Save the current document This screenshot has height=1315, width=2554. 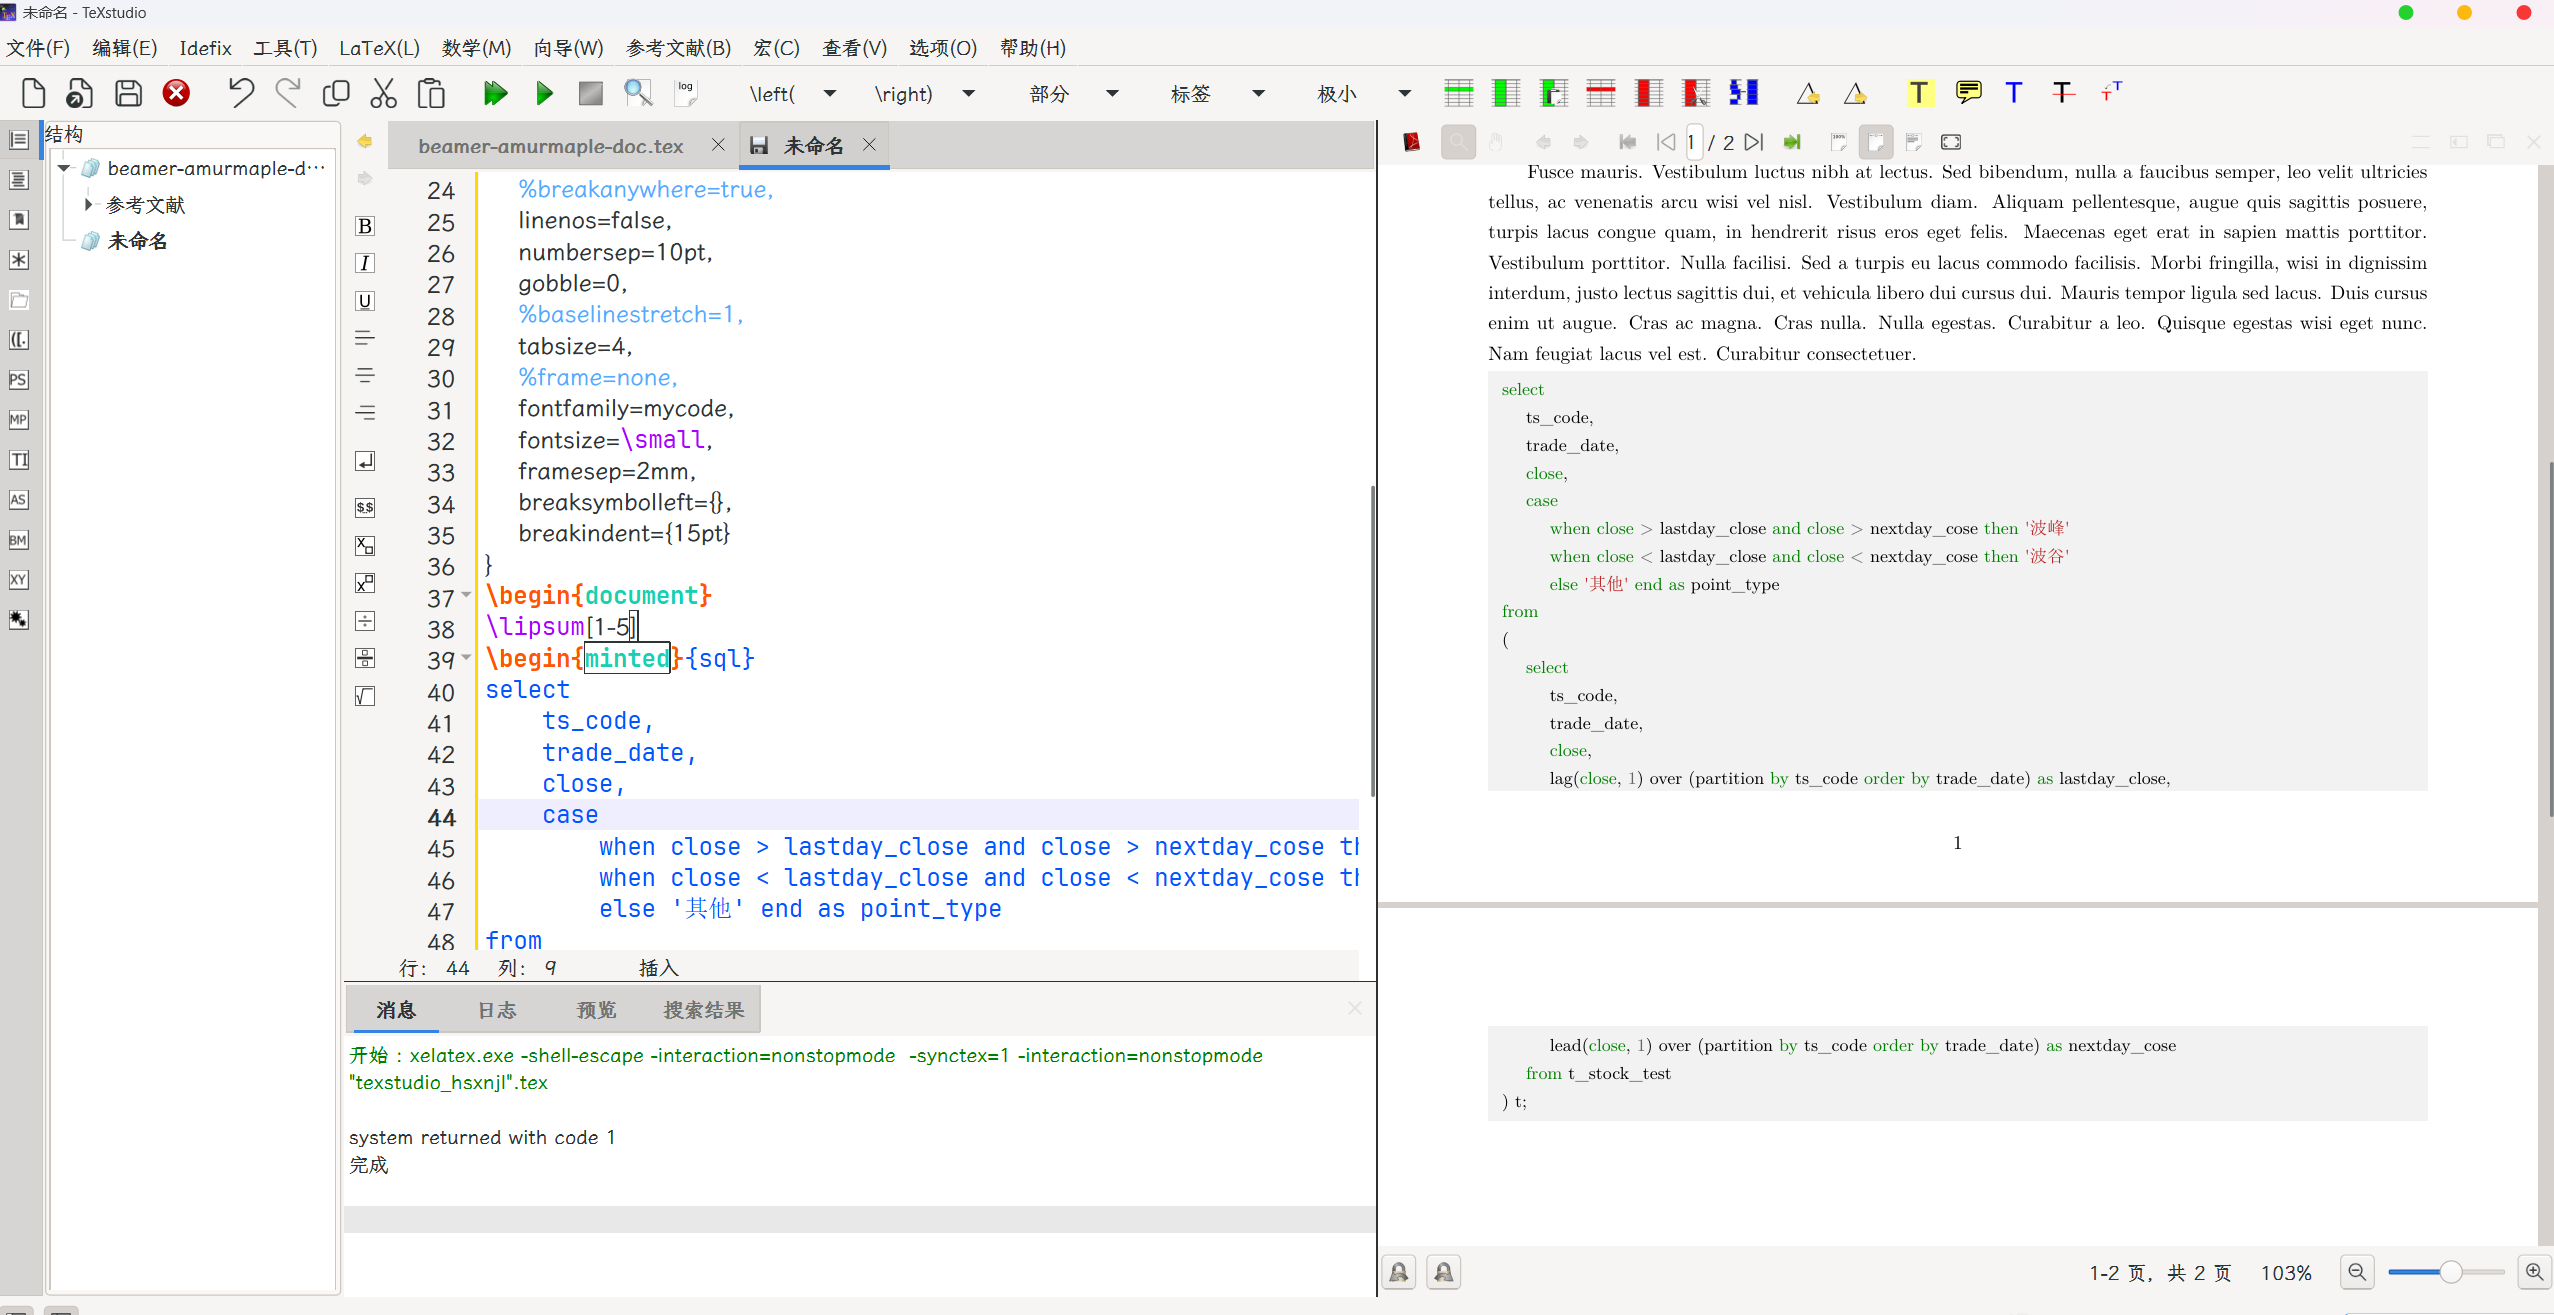pos(128,93)
